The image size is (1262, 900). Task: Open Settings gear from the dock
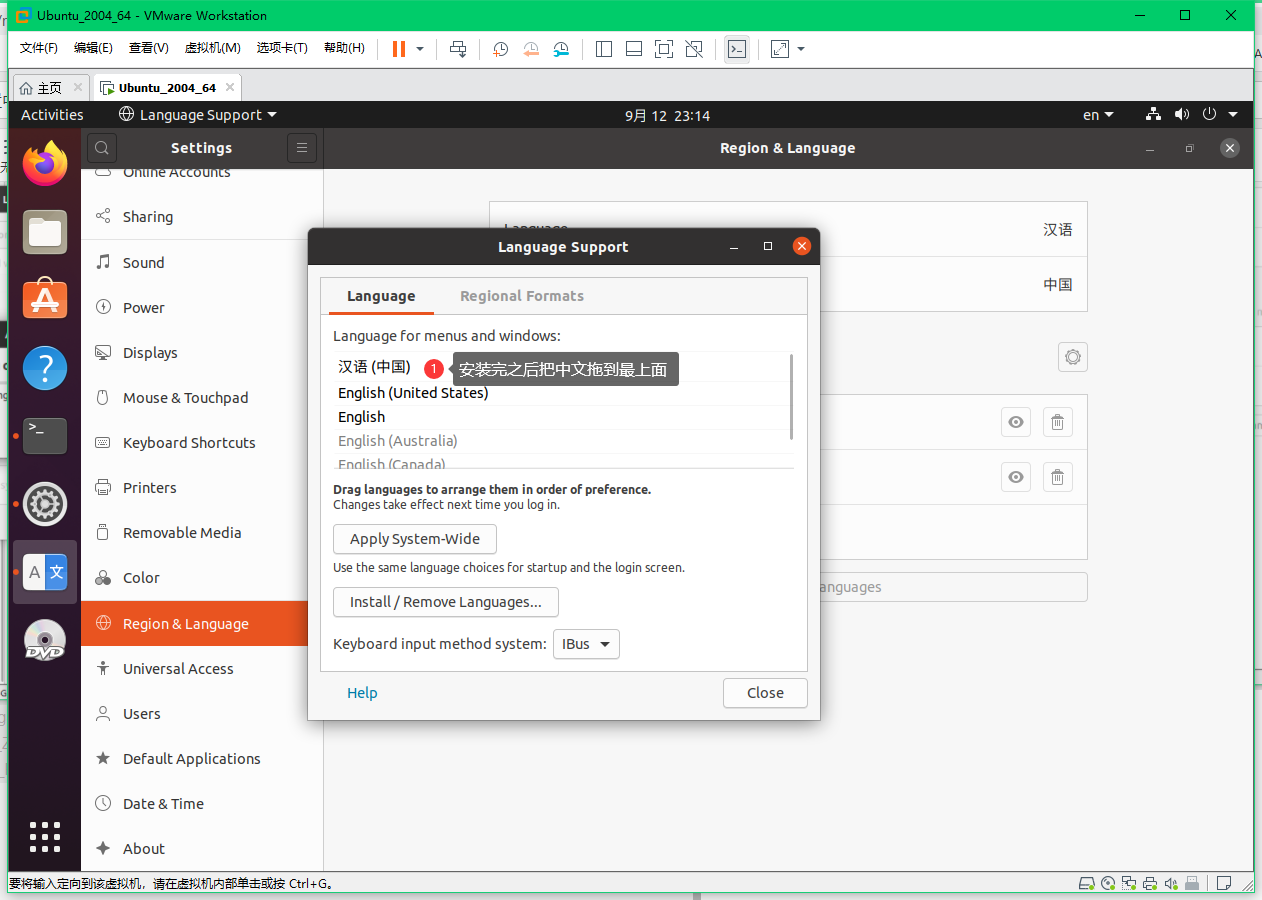pos(45,504)
